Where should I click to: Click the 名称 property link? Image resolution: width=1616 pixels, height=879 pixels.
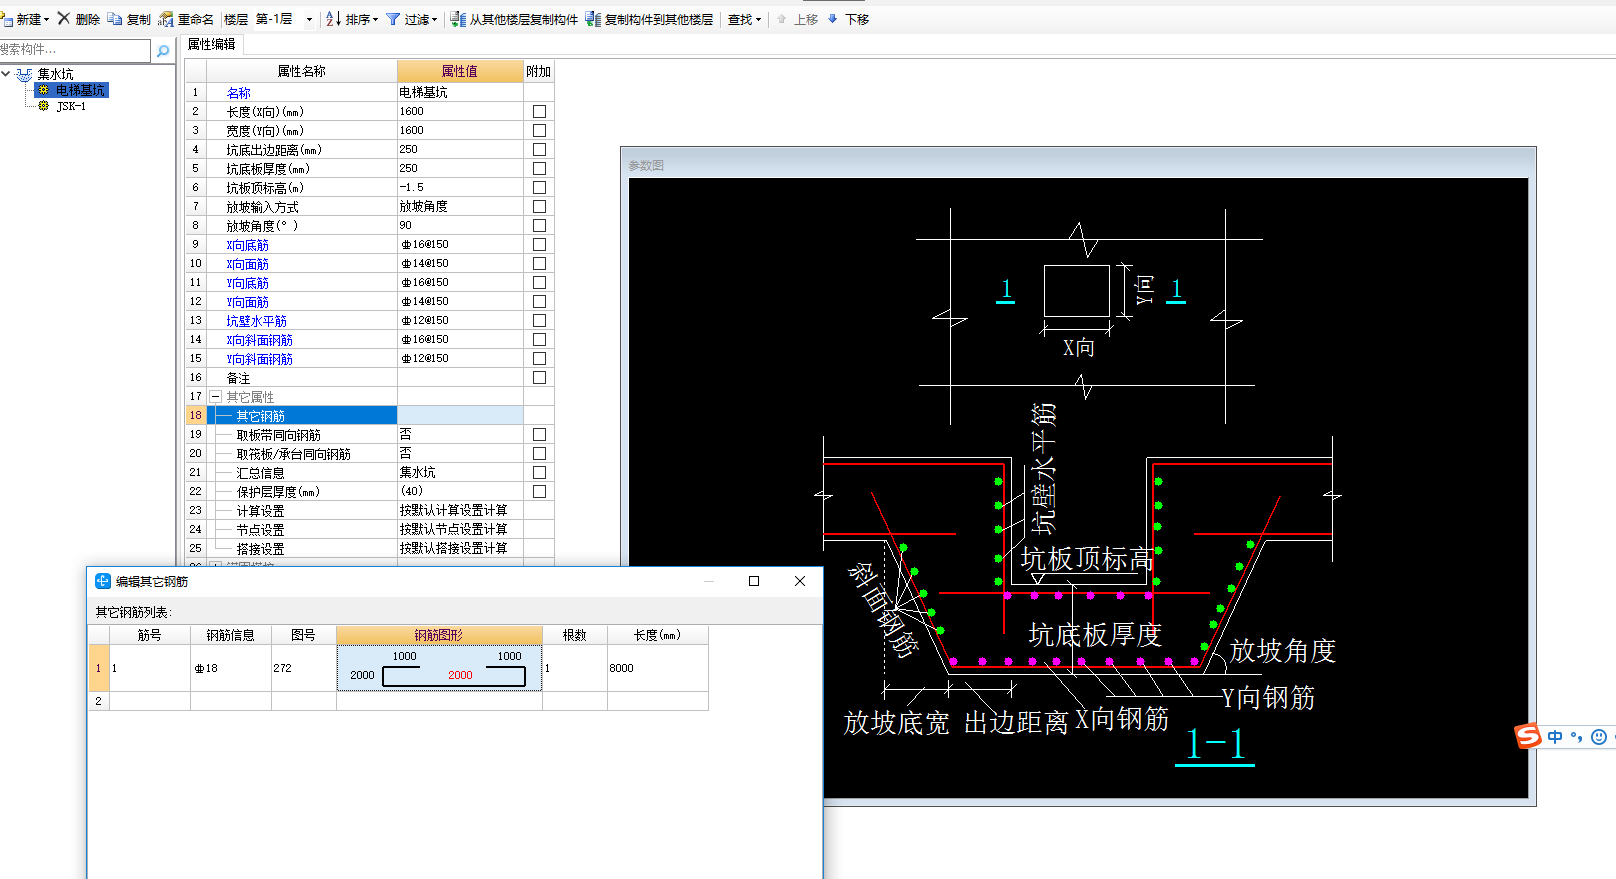[238, 93]
